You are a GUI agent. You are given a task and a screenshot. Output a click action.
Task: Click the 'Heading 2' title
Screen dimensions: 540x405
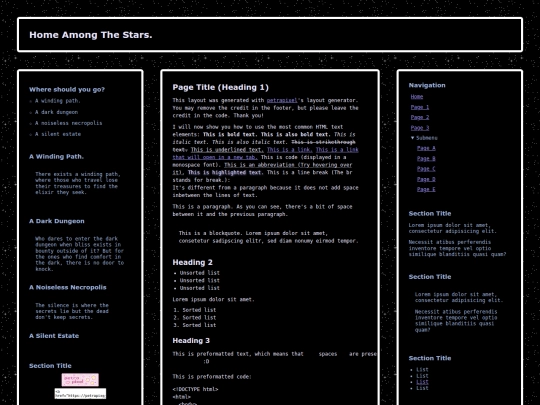[x=193, y=262]
